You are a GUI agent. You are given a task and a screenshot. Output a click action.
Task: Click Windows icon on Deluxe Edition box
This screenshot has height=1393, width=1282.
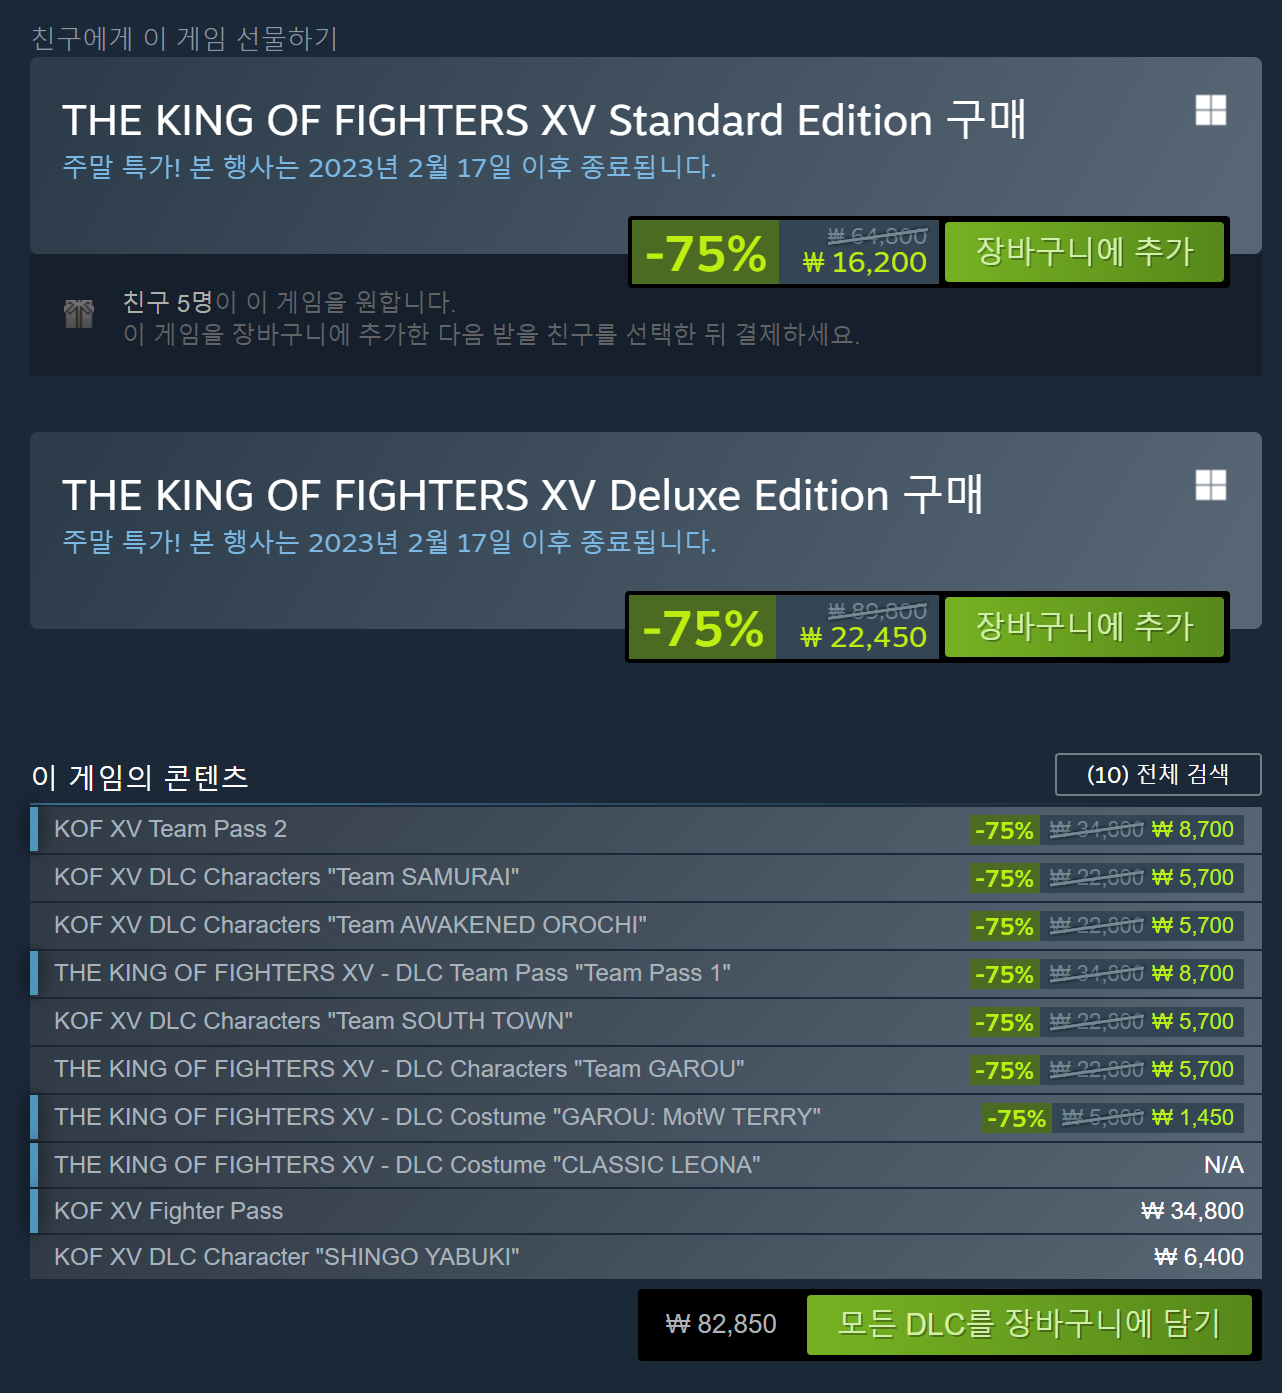click(x=1210, y=485)
